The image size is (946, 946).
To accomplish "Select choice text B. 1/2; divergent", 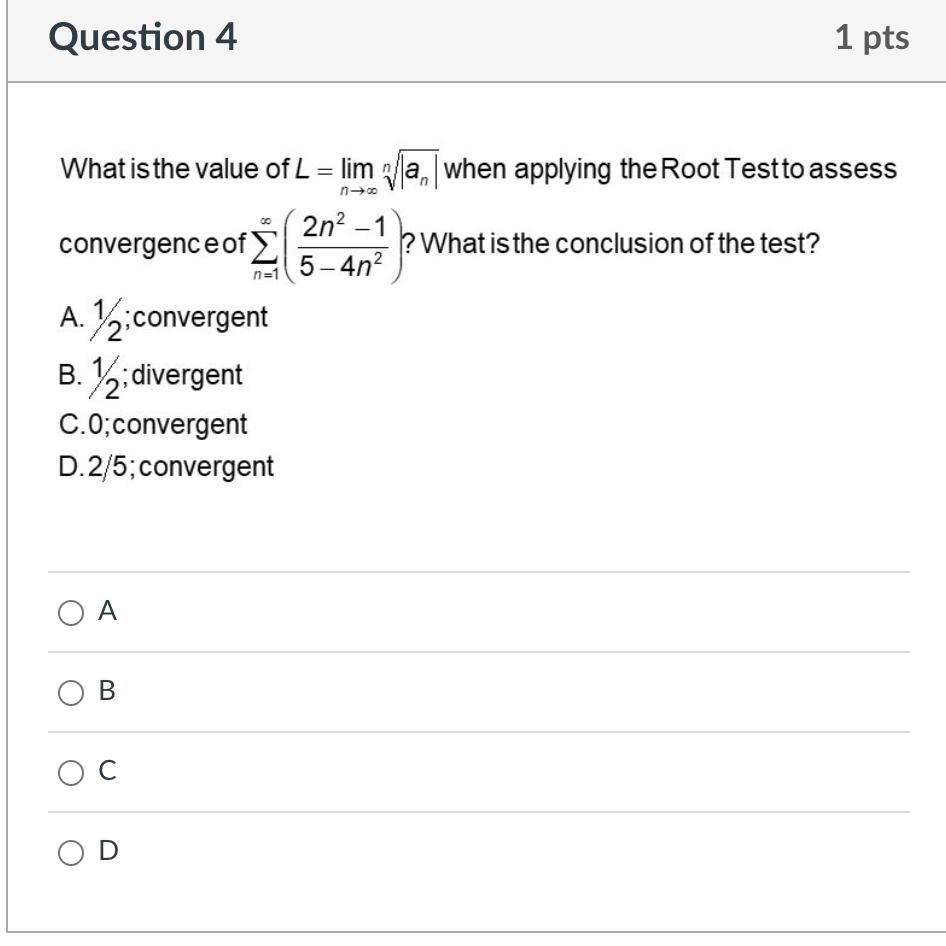I will 154,374.
